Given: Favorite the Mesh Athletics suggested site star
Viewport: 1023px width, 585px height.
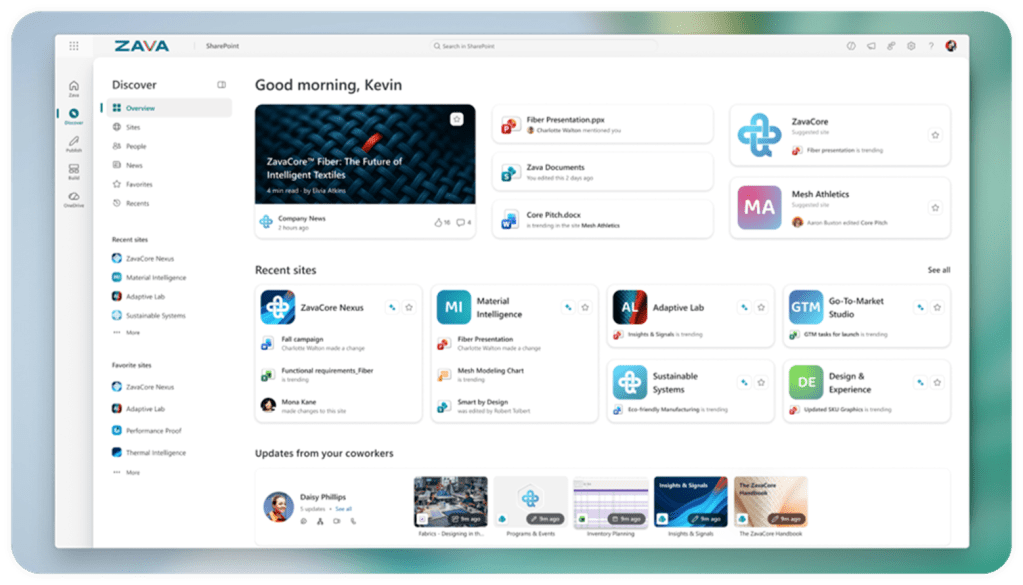Looking at the screenshot, I should tap(935, 207).
